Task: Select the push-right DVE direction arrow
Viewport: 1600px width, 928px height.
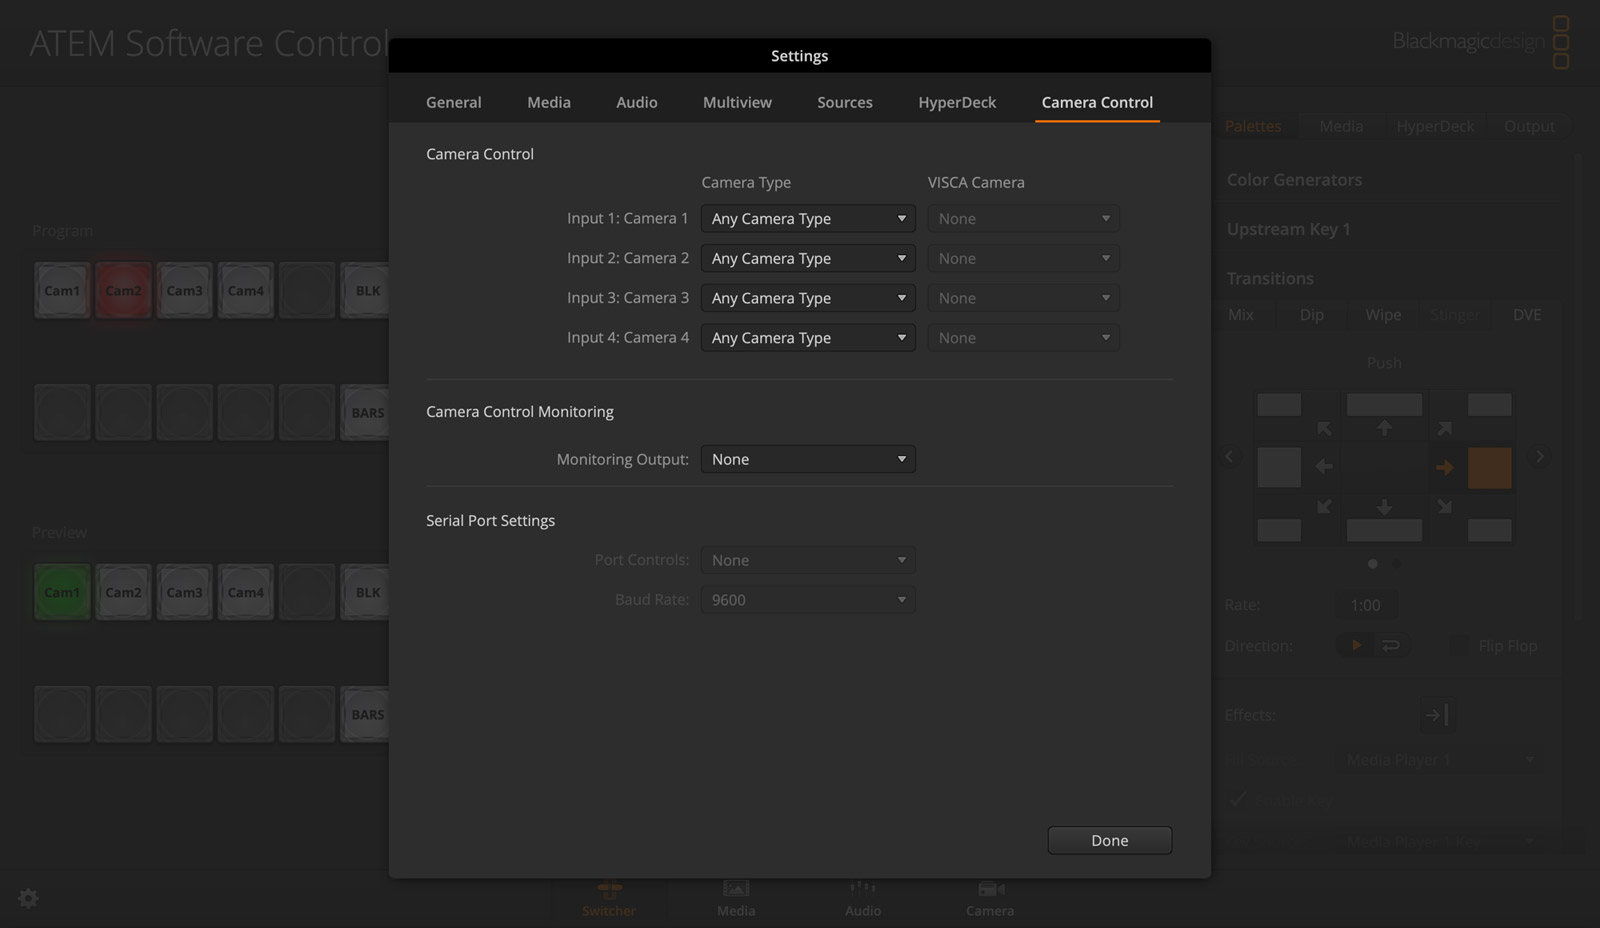Action: [x=1444, y=466]
